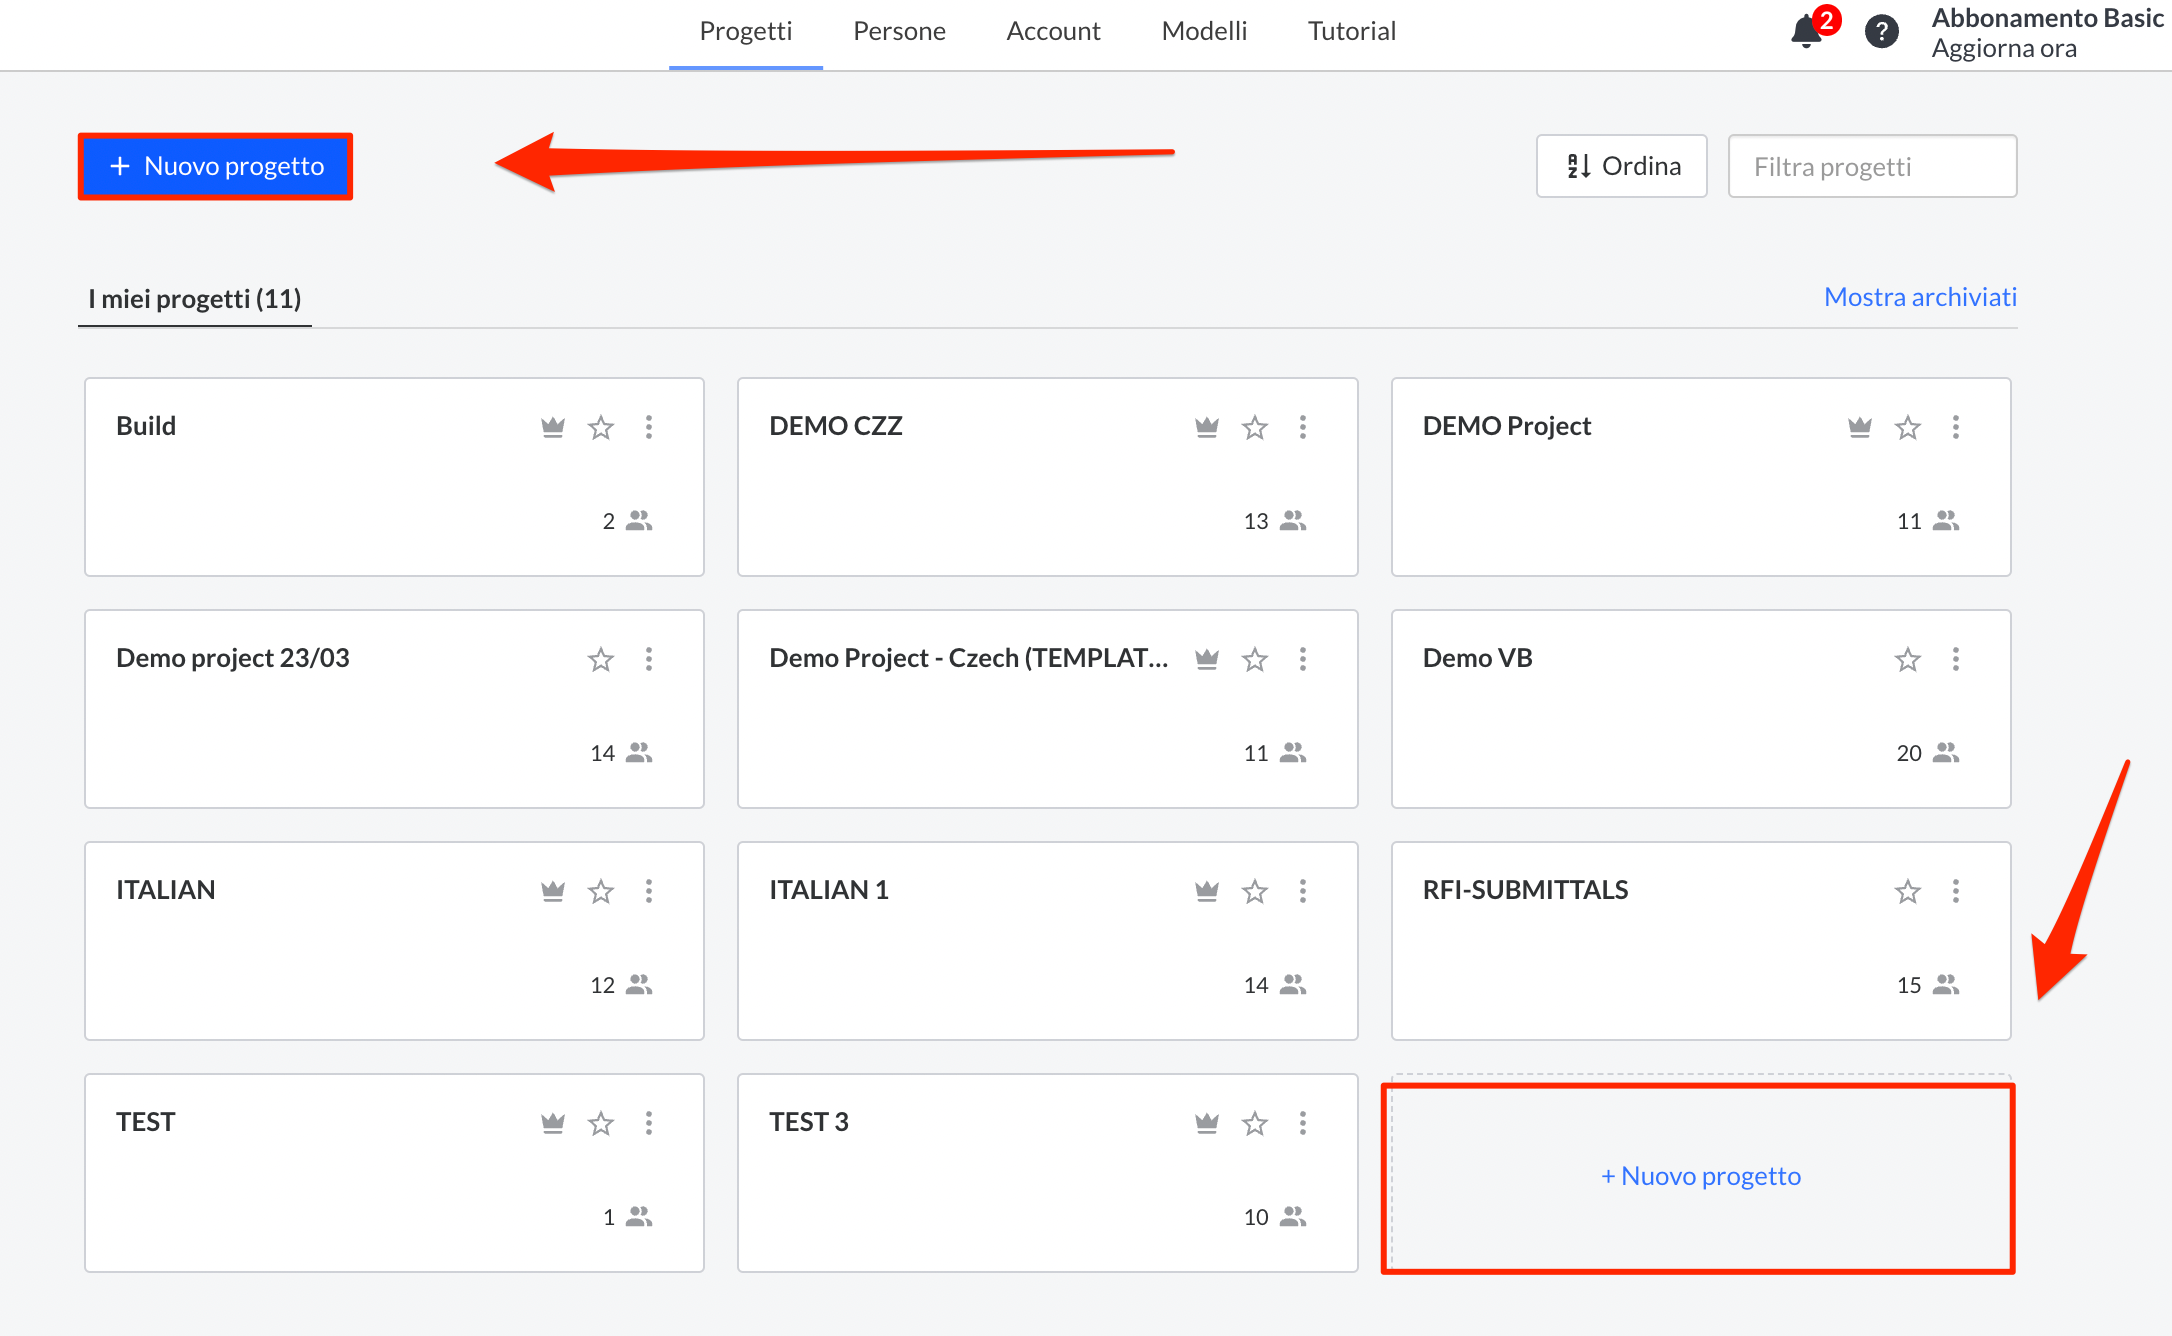
Task: Open the three-dot menu on DEMO CZZ
Action: point(1302,427)
